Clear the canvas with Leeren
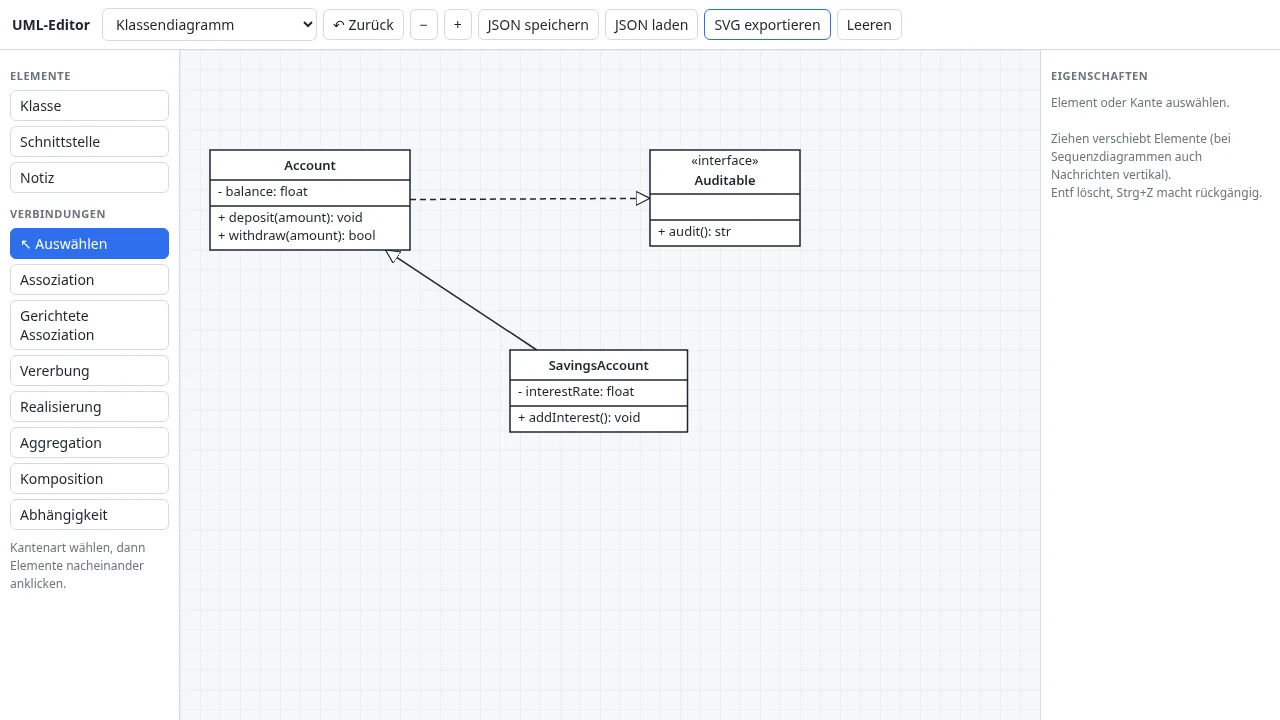1280x720 pixels. pos(869,25)
